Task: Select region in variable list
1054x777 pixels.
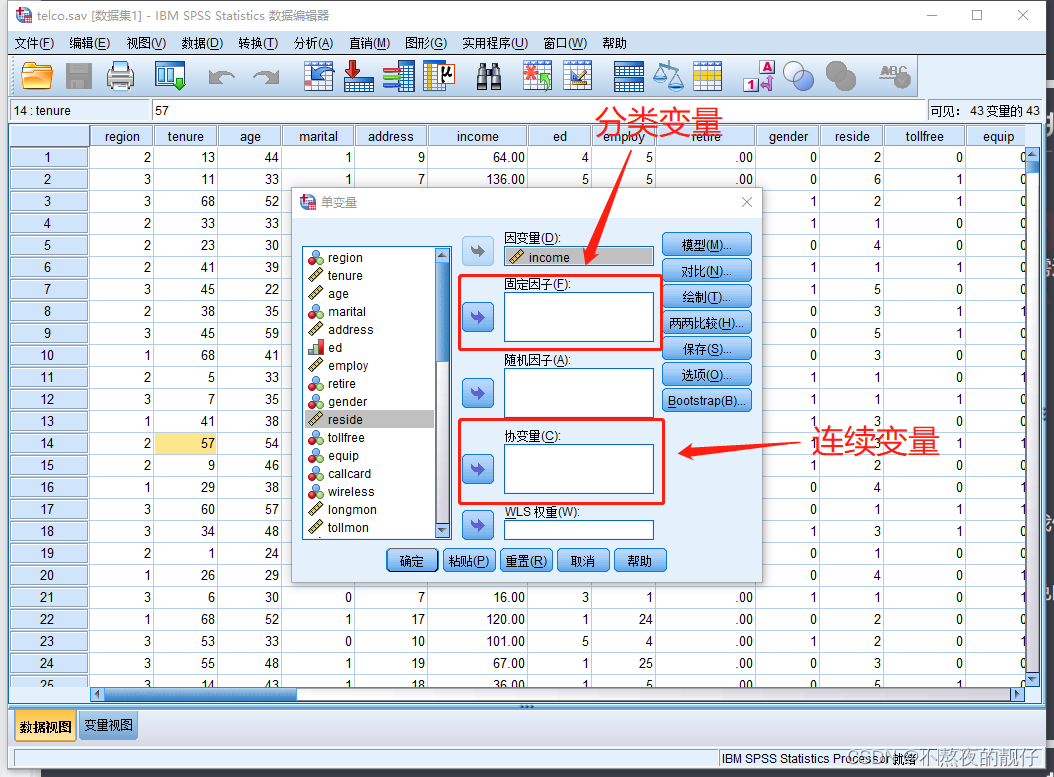Action: click(369, 257)
